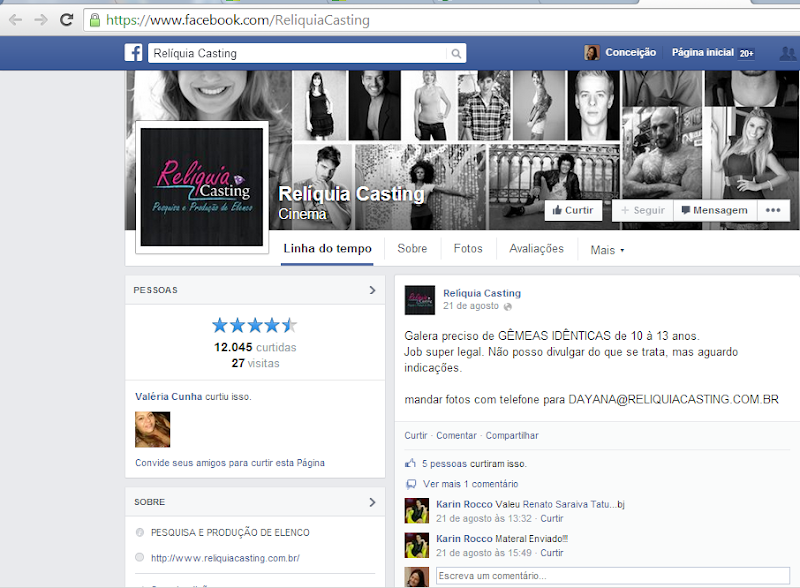Click the info icon next to PESQUISA E PRODUÇÃO
The height and width of the screenshot is (588, 800).
(140, 532)
